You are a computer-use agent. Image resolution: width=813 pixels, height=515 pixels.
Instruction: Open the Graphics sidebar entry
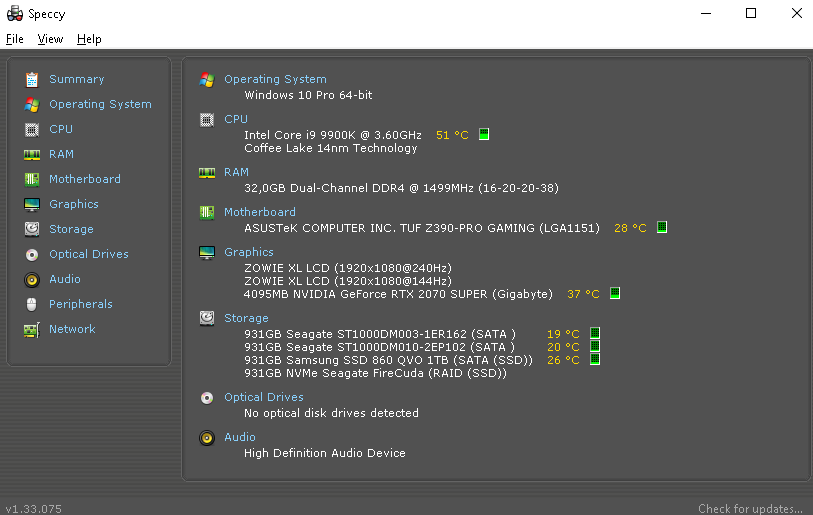pyautogui.click(x=74, y=204)
